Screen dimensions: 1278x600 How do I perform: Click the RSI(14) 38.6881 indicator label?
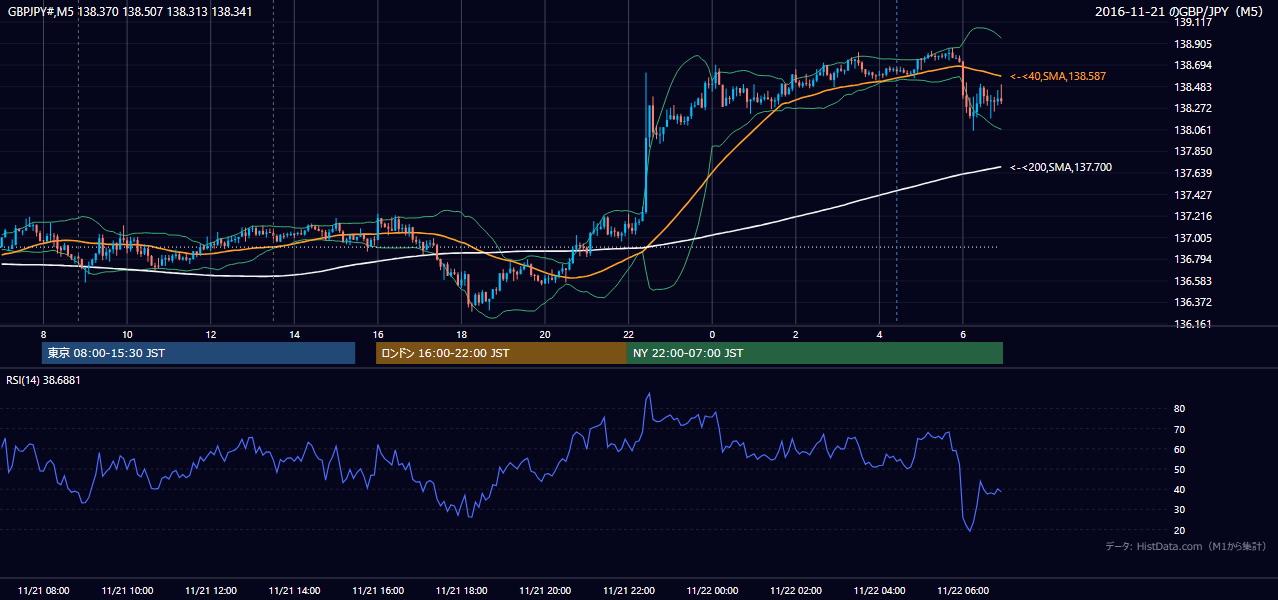43,380
